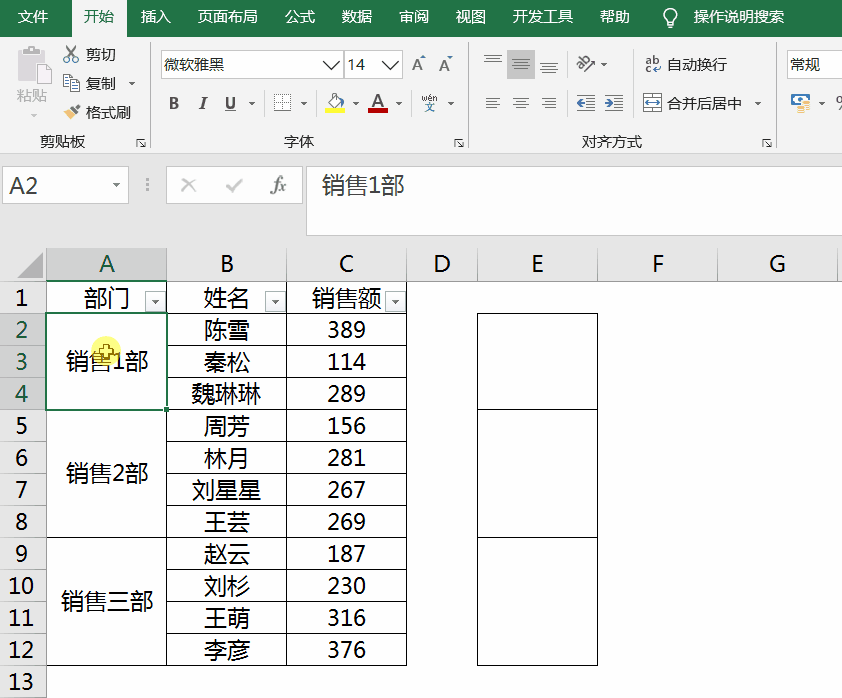Expand font color dropdown arrow
The height and width of the screenshot is (698, 842).
click(x=398, y=103)
